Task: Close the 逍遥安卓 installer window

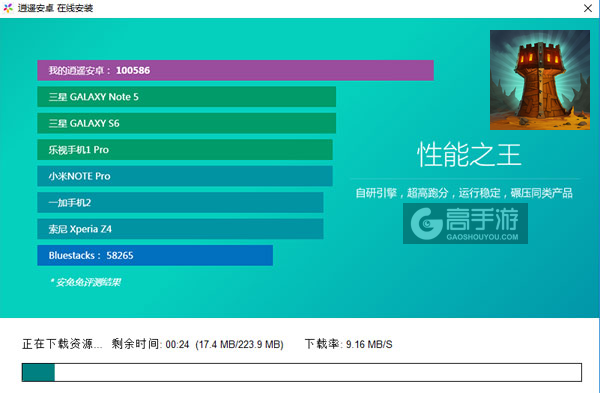Action: coord(588,8)
